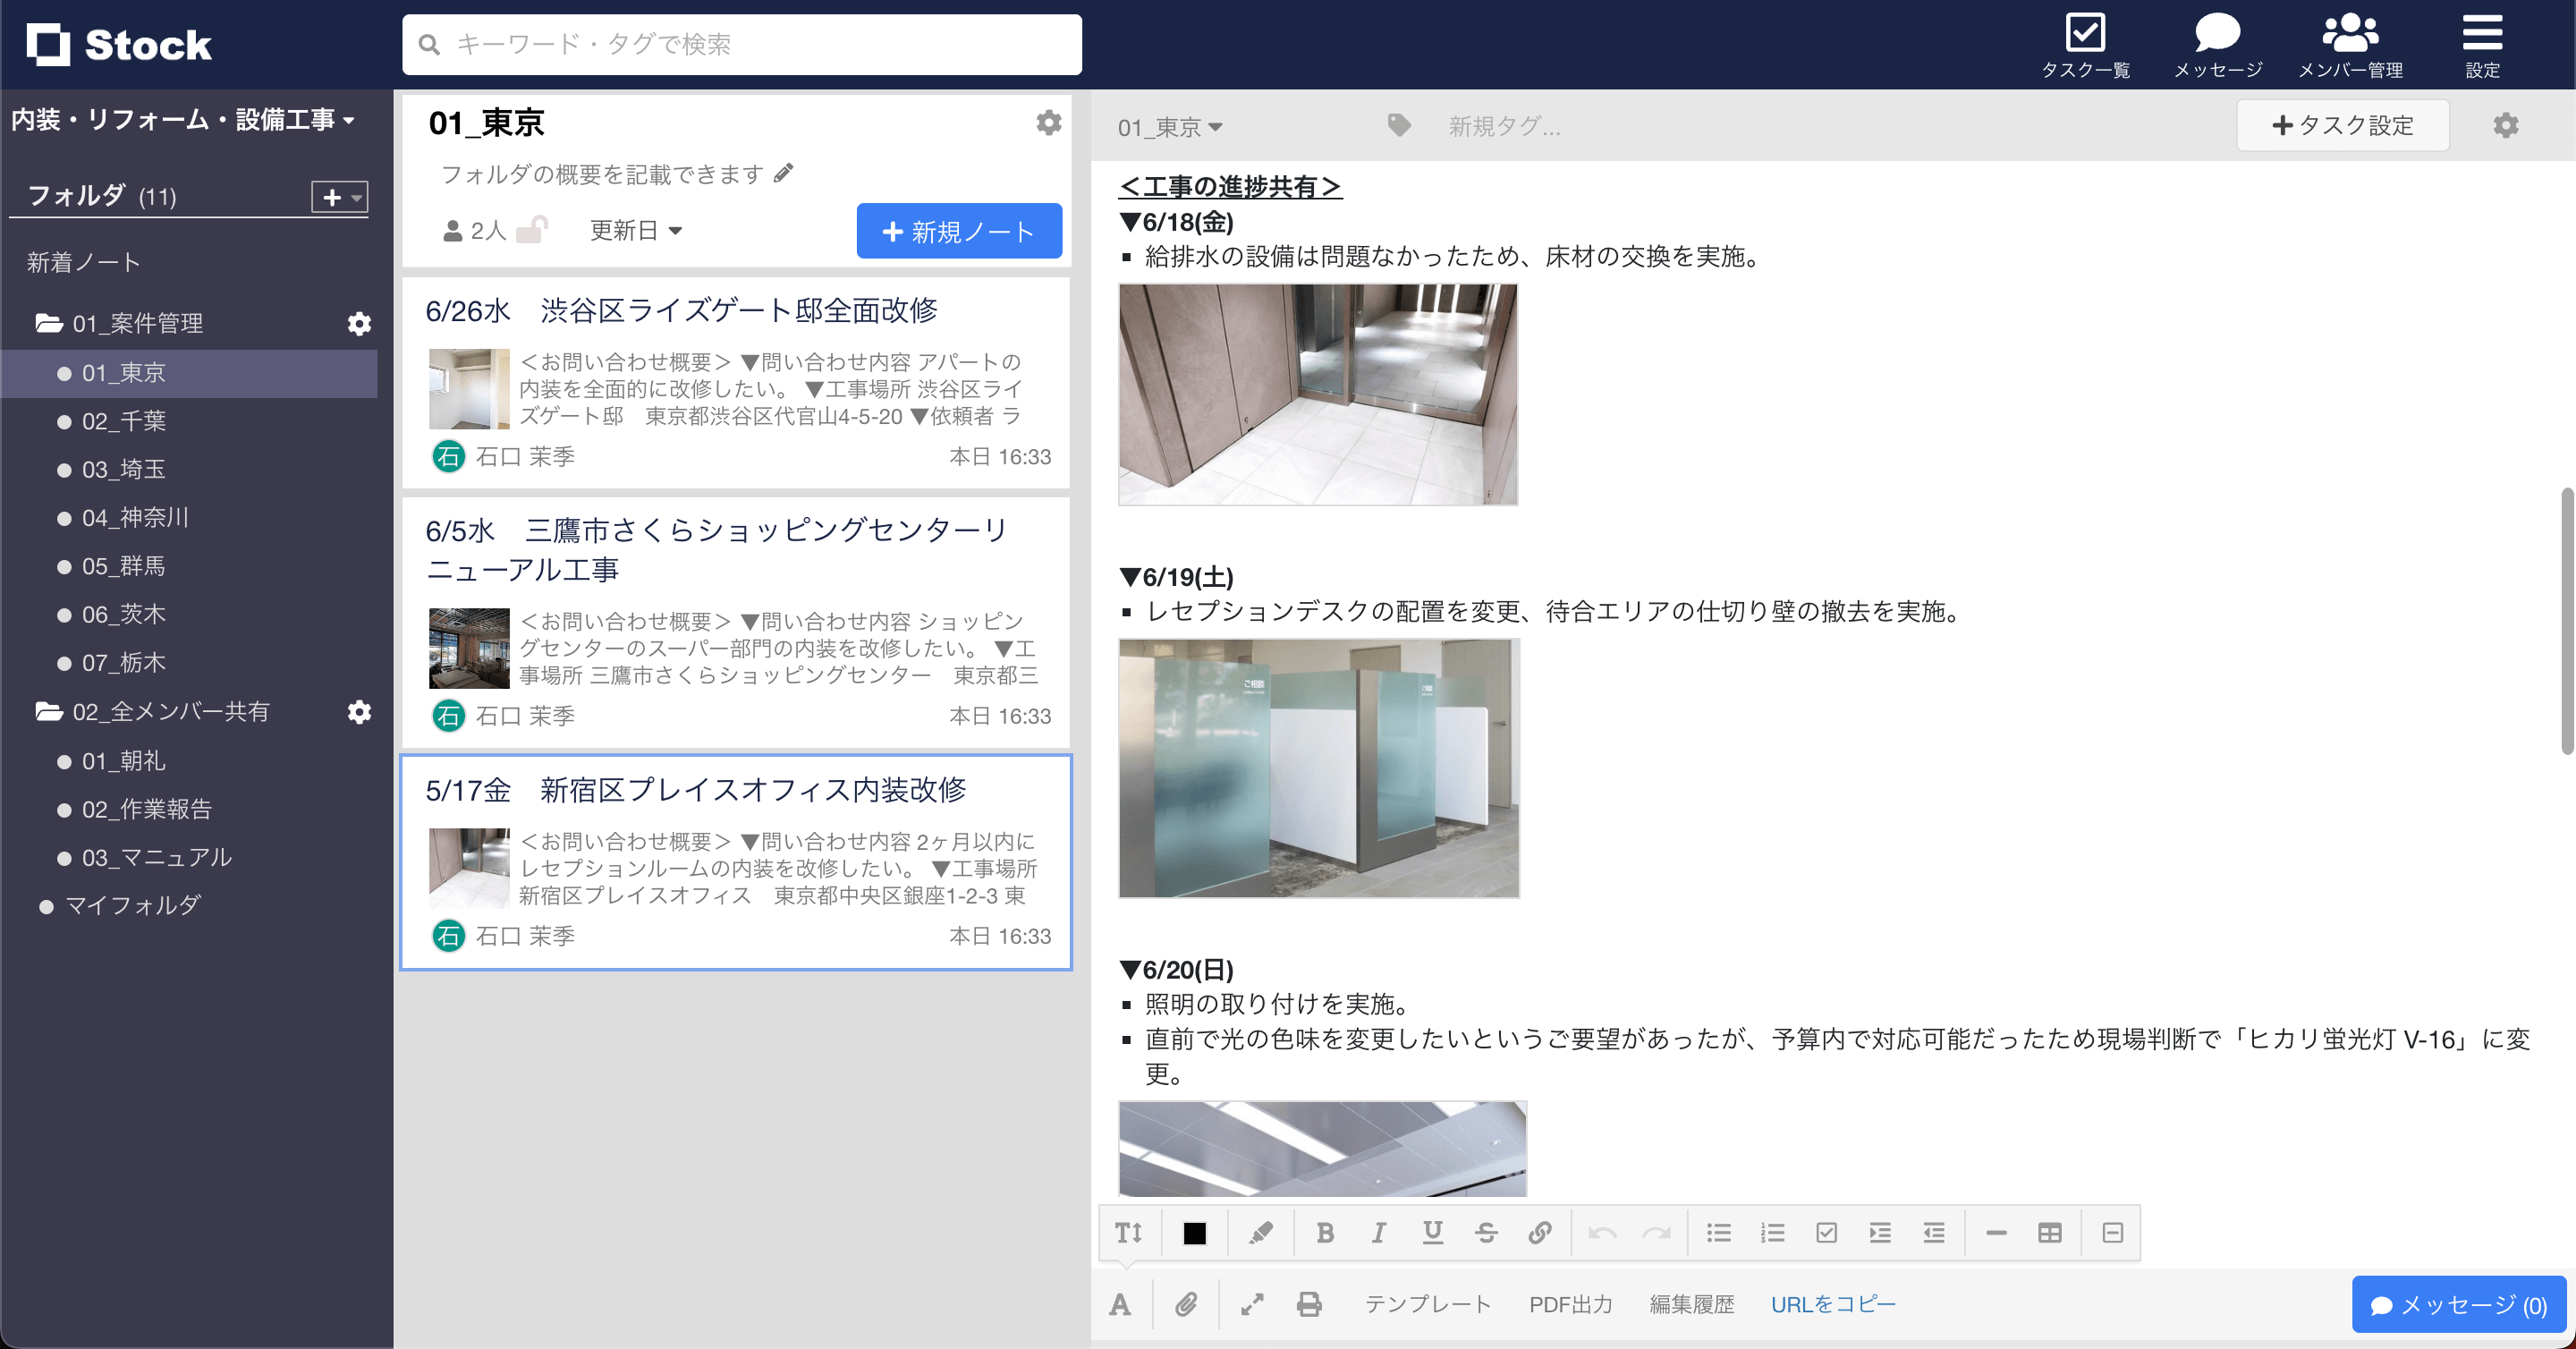Print the note with the printer icon

tap(1309, 1304)
